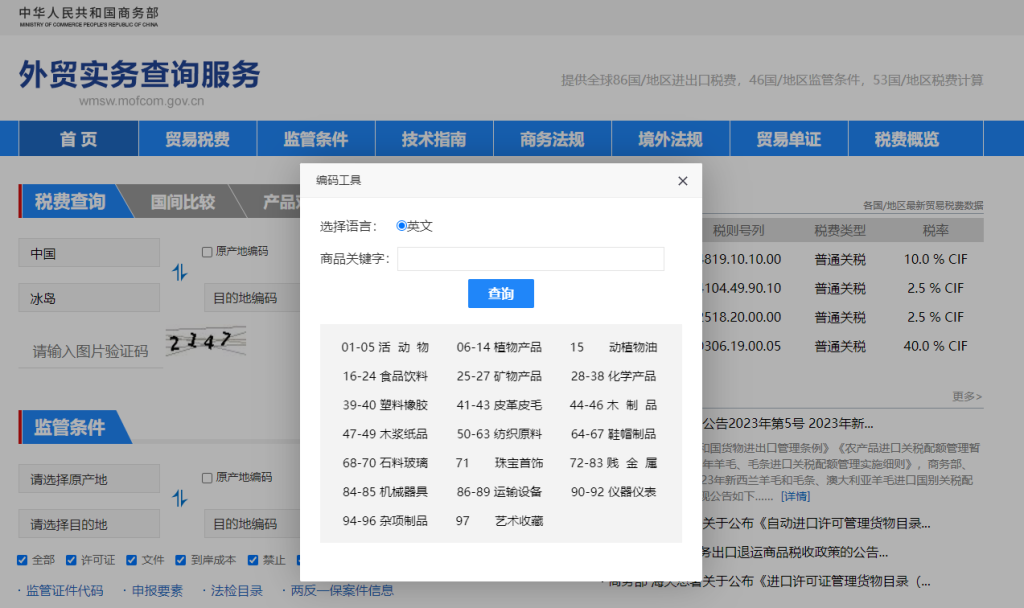
Task: Select category 50-63 纺织原料
Action: click(x=499, y=434)
